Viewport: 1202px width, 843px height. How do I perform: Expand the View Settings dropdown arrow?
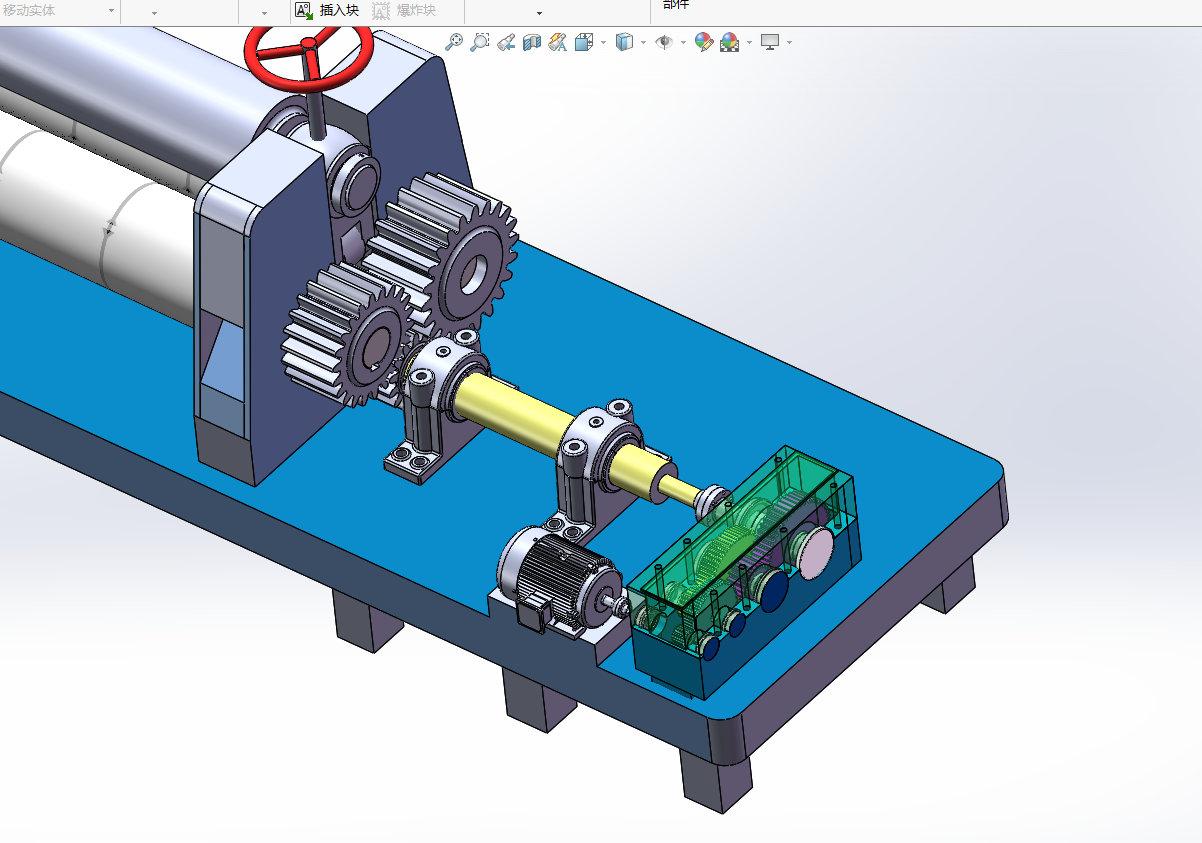pos(789,43)
